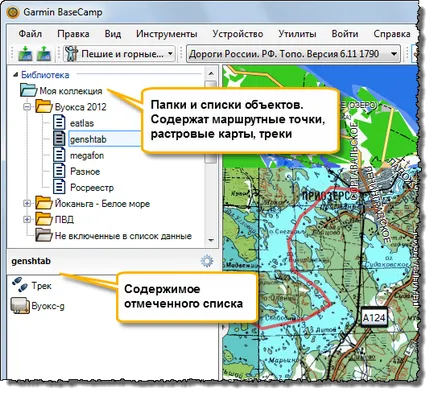
Task: Click the A124 road sign on map
Action: [374, 318]
